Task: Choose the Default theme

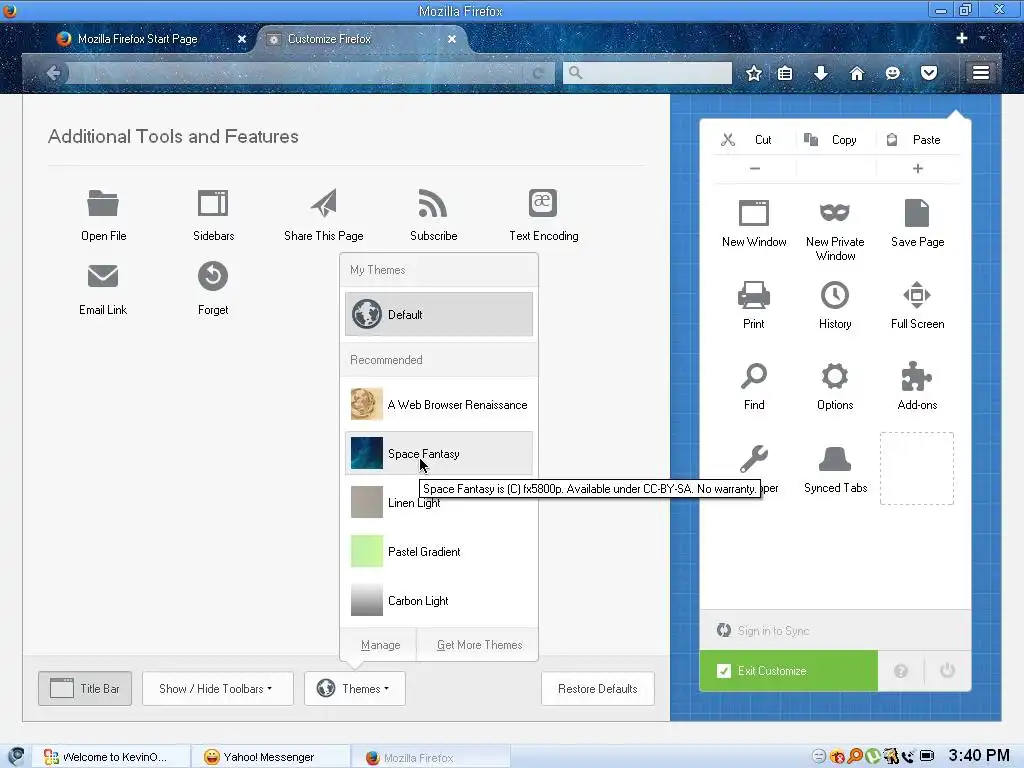Action: [439, 314]
